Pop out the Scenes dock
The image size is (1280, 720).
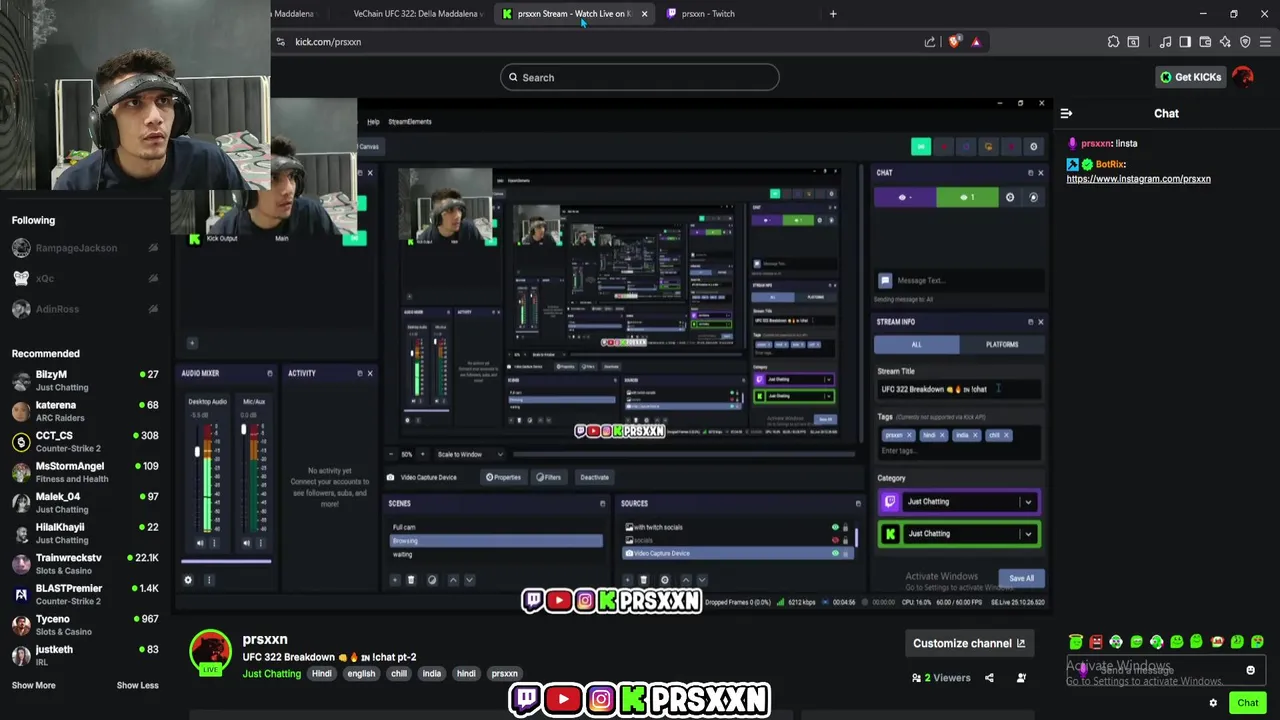[602, 503]
